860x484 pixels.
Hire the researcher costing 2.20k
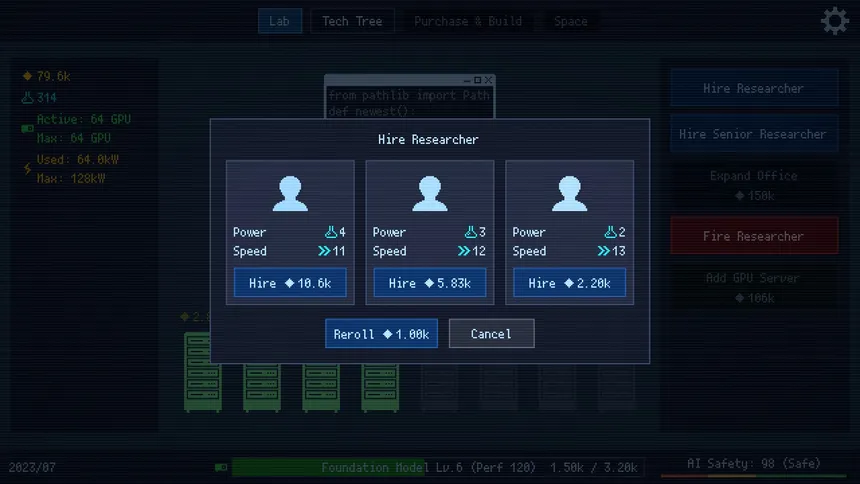[x=569, y=283]
